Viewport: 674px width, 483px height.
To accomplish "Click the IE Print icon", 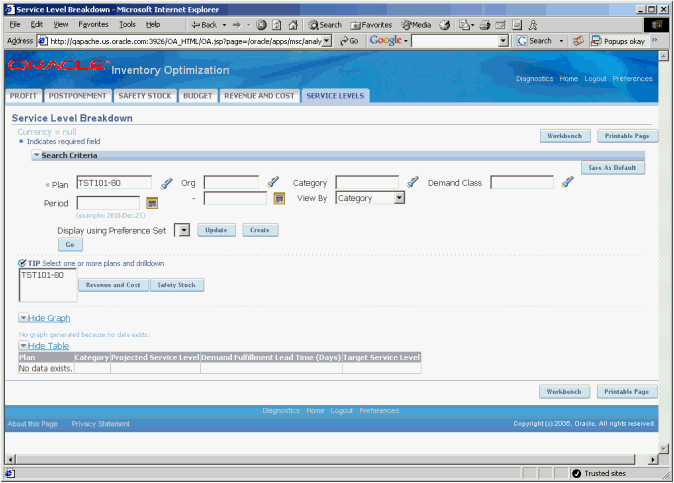I will (x=485, y=25).
